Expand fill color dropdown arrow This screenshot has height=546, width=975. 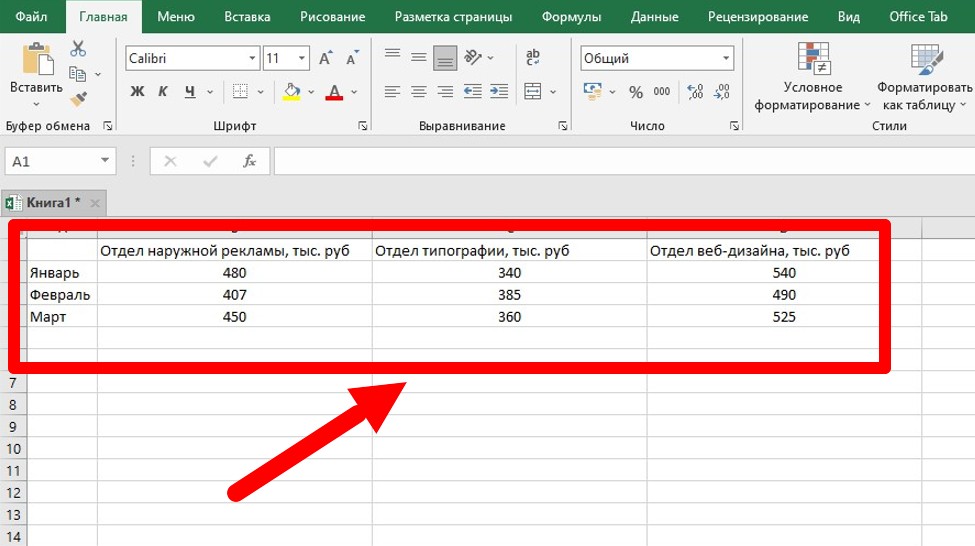[x=311, y=92]
